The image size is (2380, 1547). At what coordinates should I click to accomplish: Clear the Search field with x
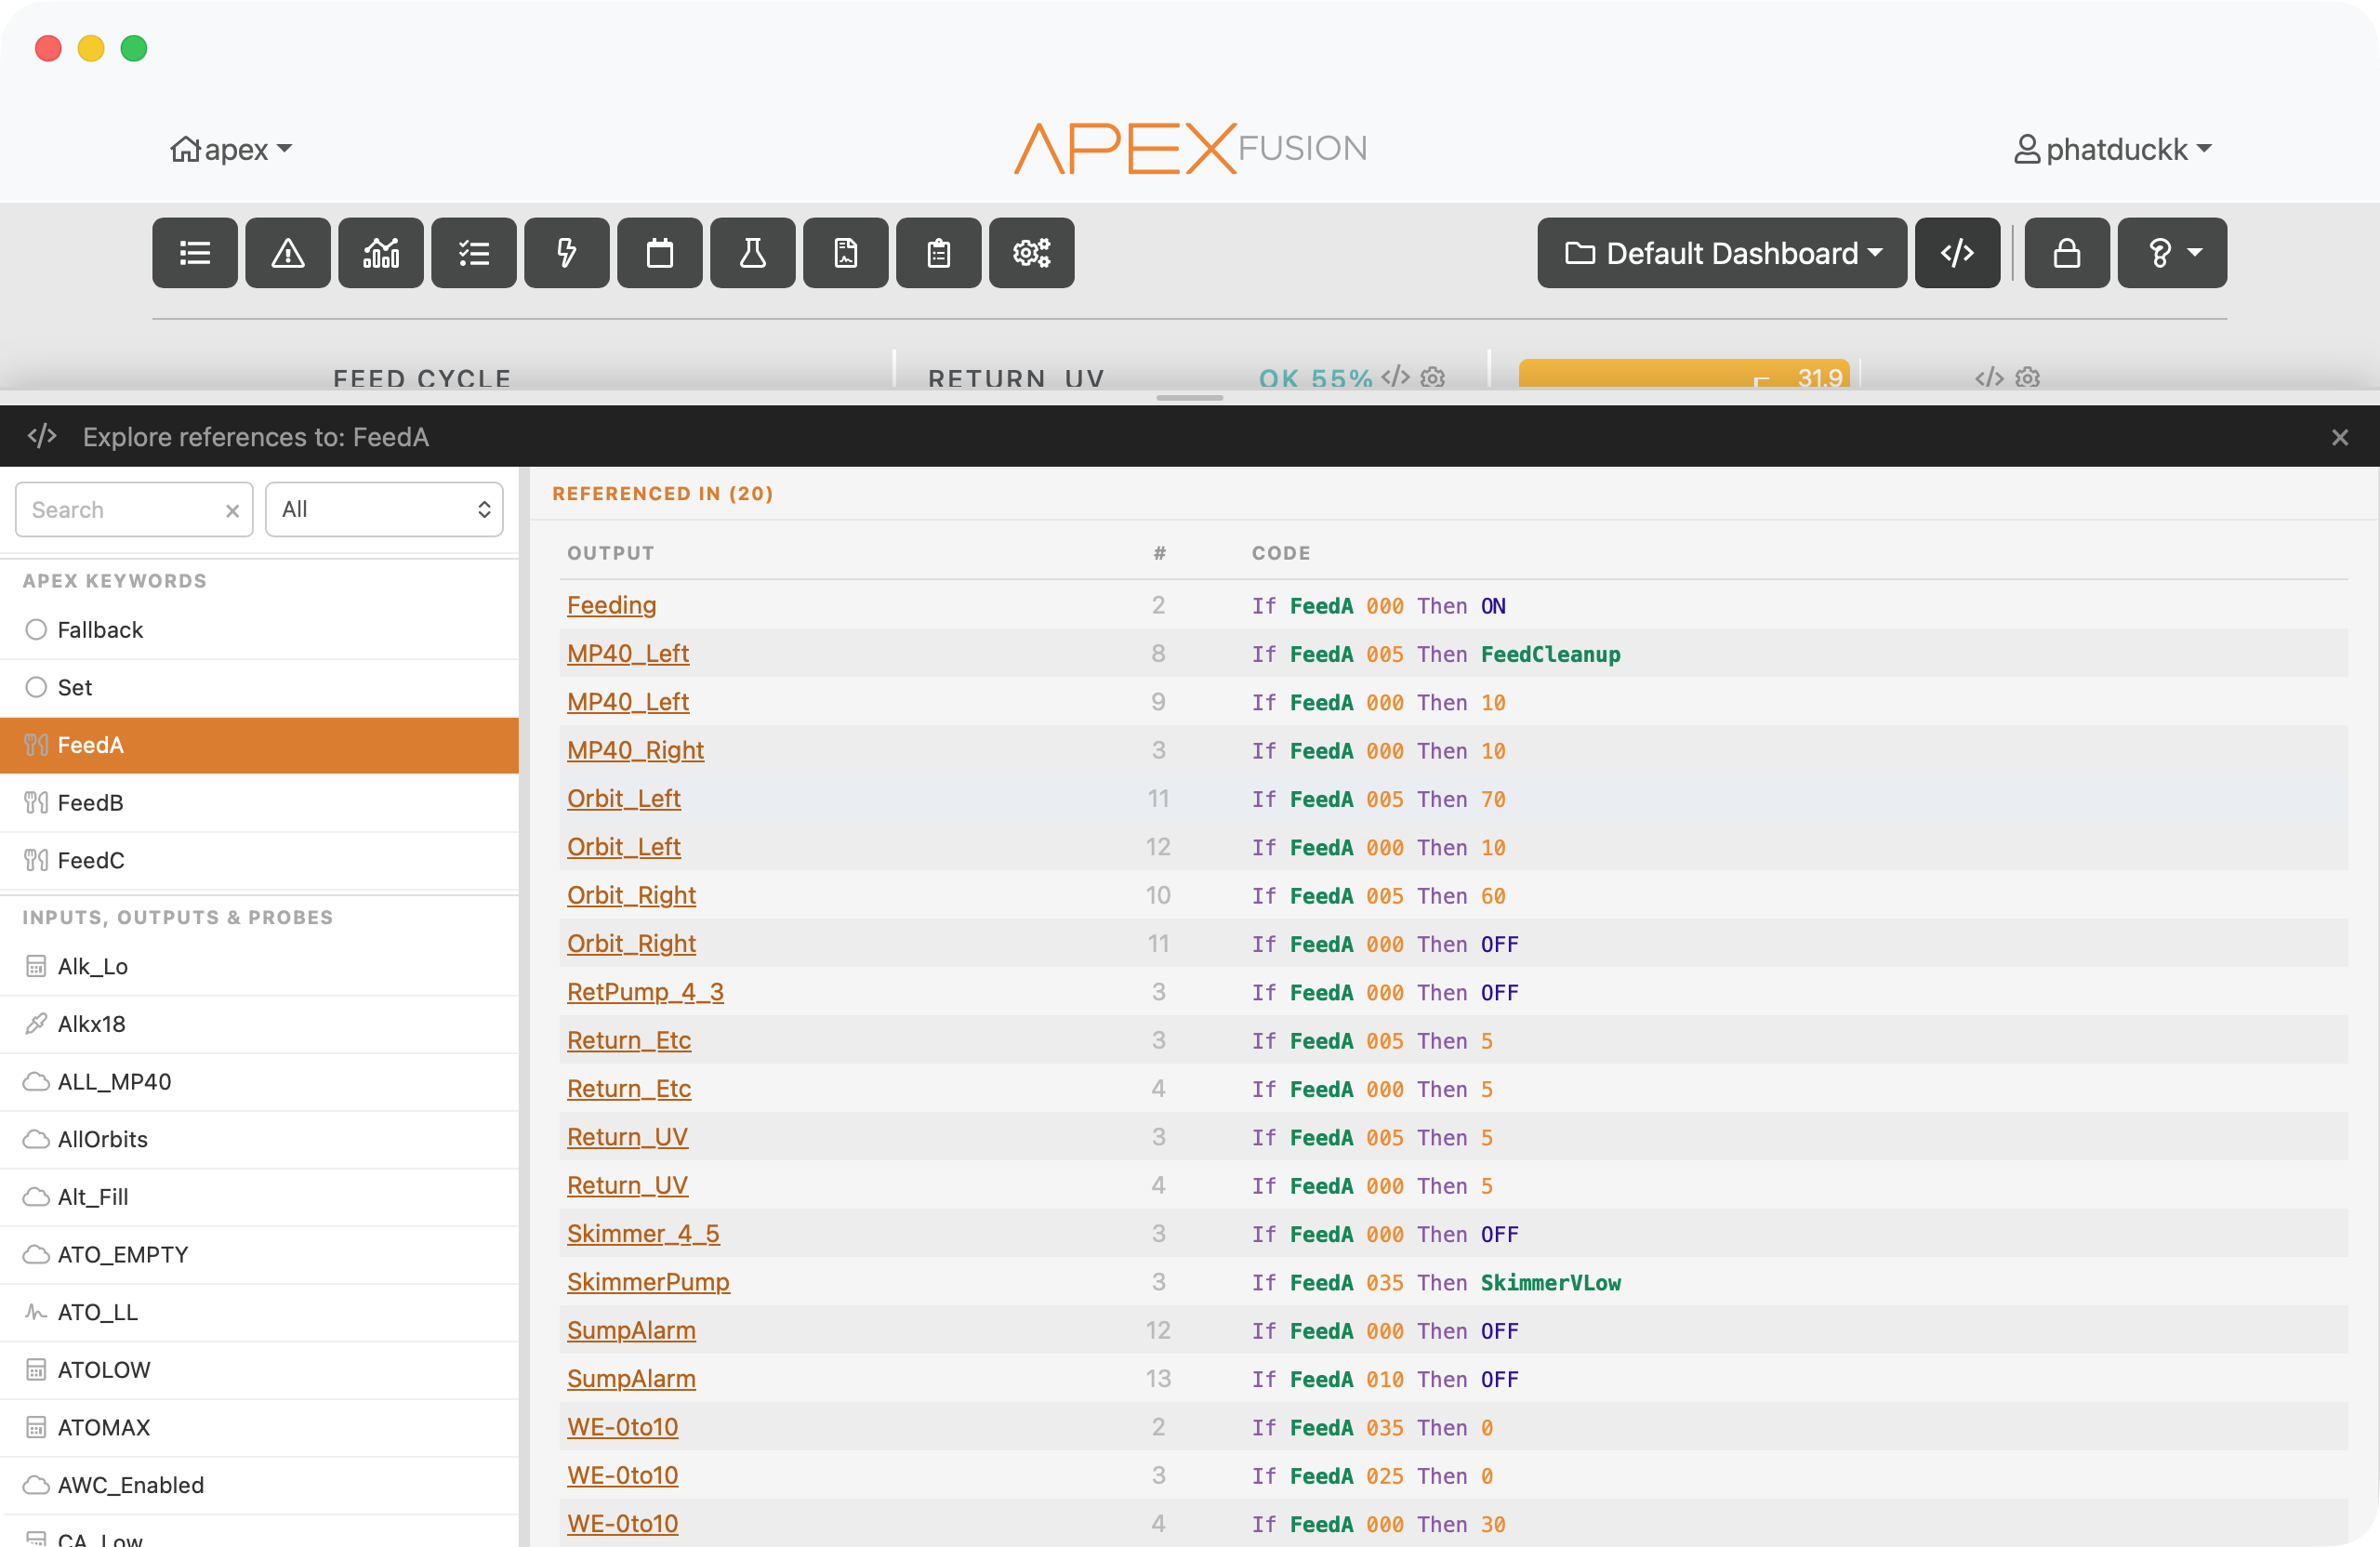point(233,511)
